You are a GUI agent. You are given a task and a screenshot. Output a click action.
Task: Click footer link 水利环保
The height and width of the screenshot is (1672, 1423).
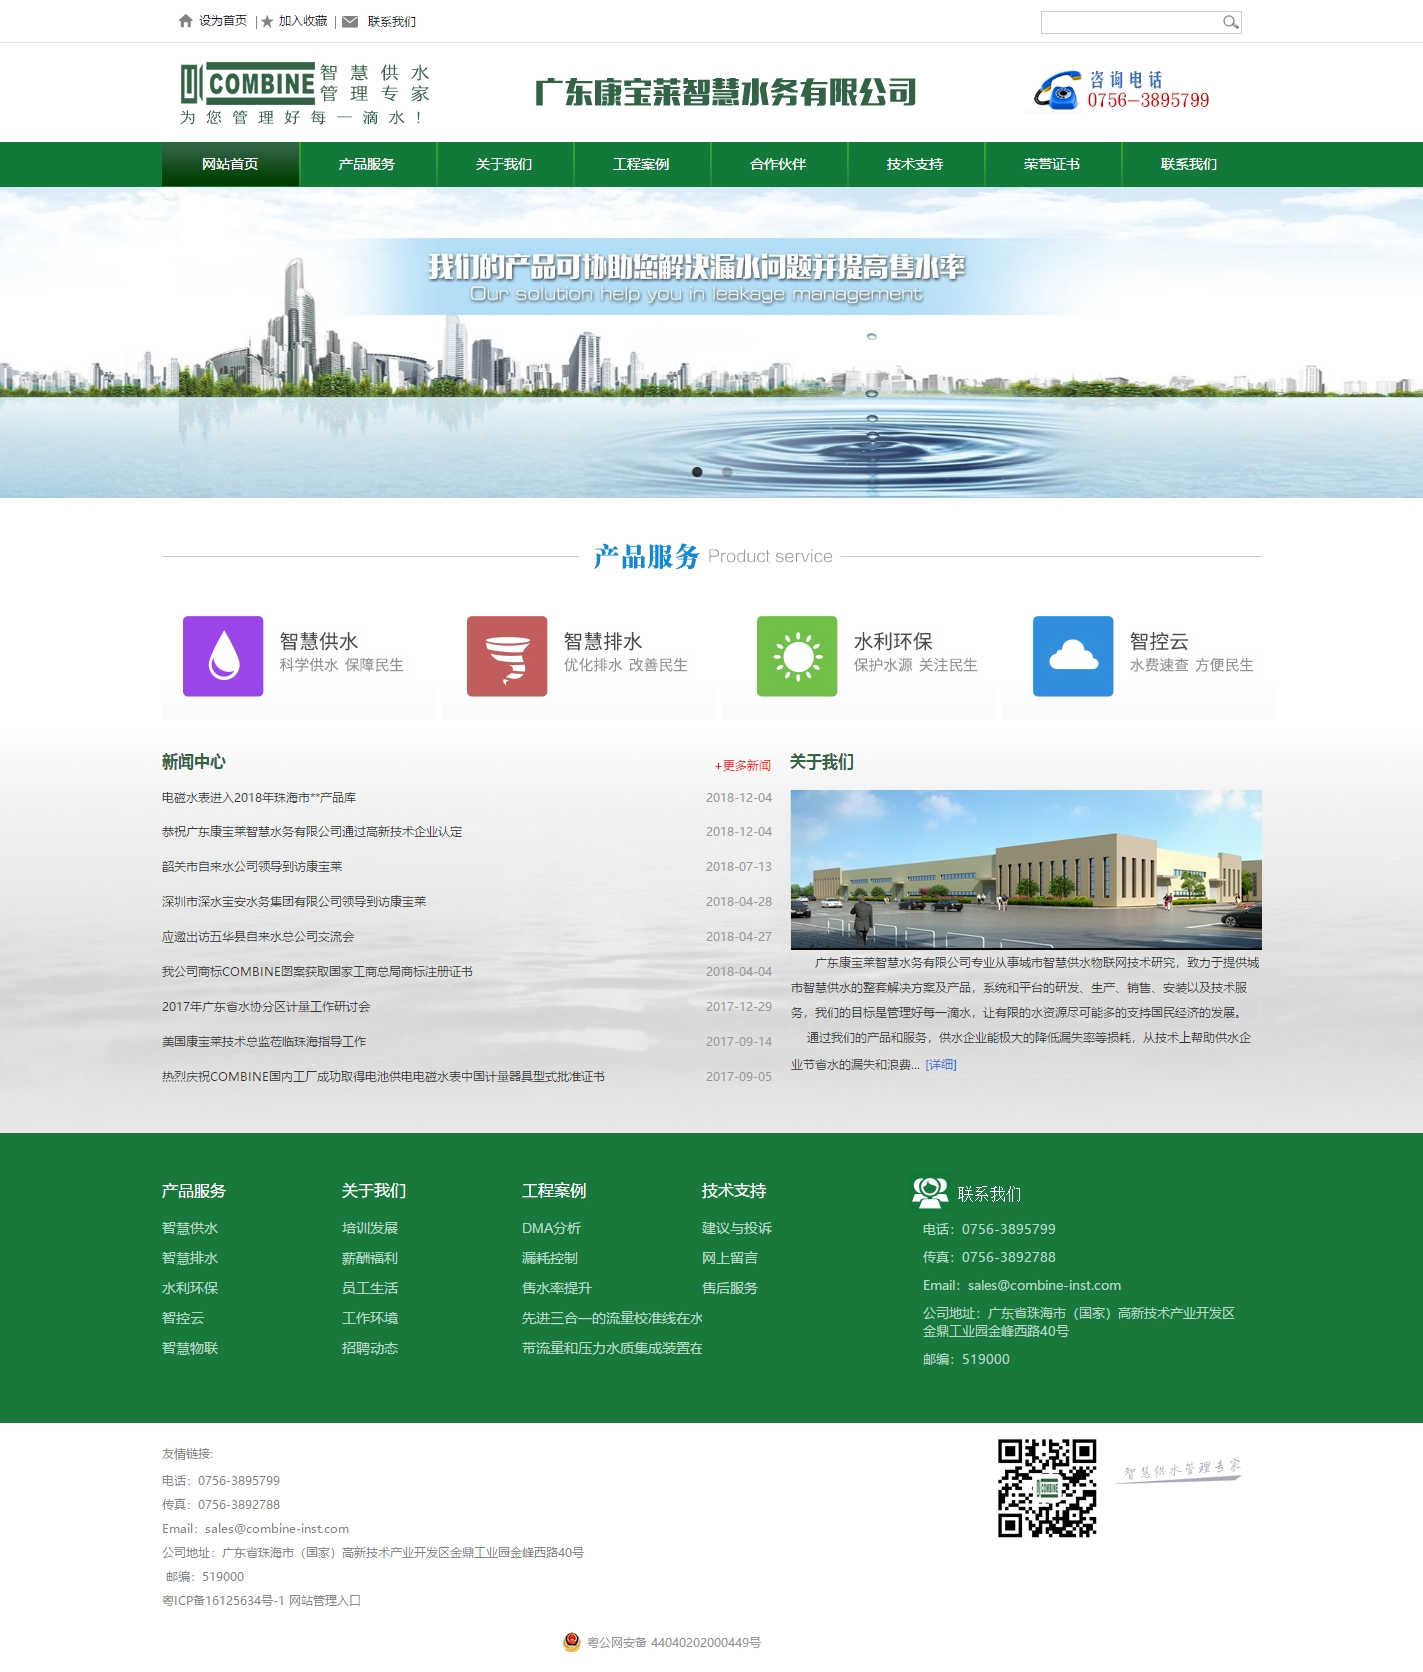click(190, 1288)
